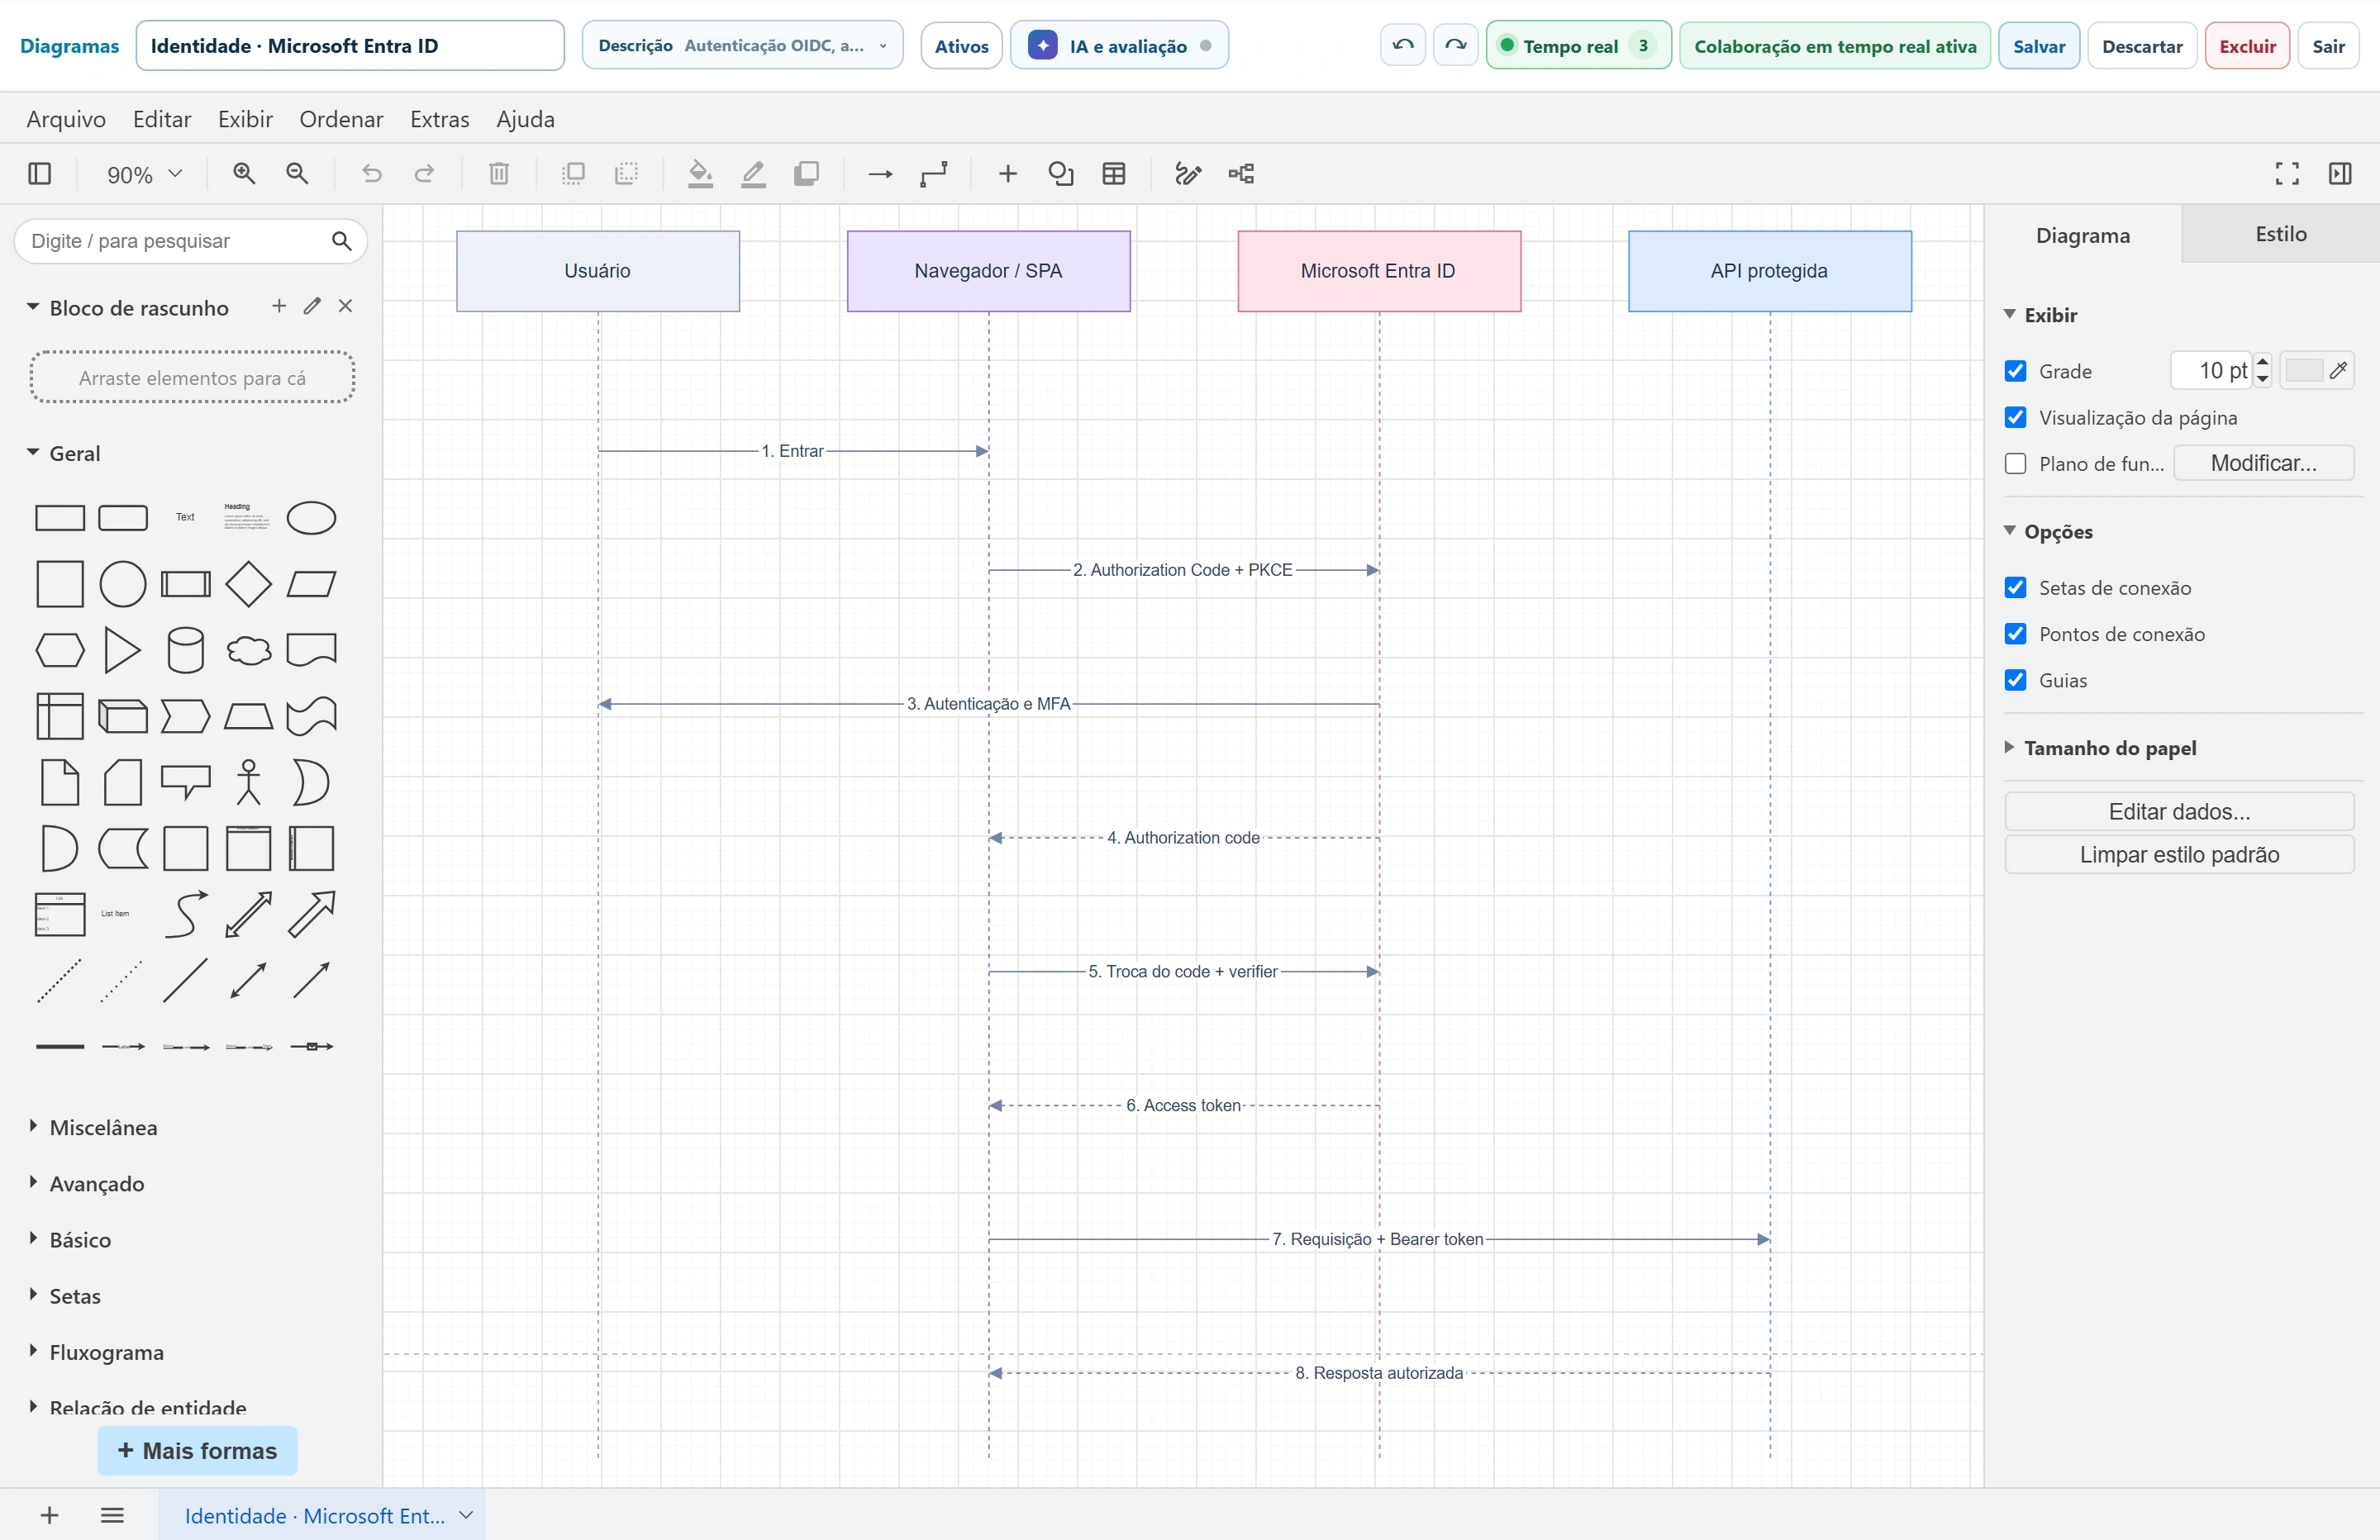This screenshot has height=1540, width=2380.
Task: Open the Extras menu
Action: pos(440,119)
